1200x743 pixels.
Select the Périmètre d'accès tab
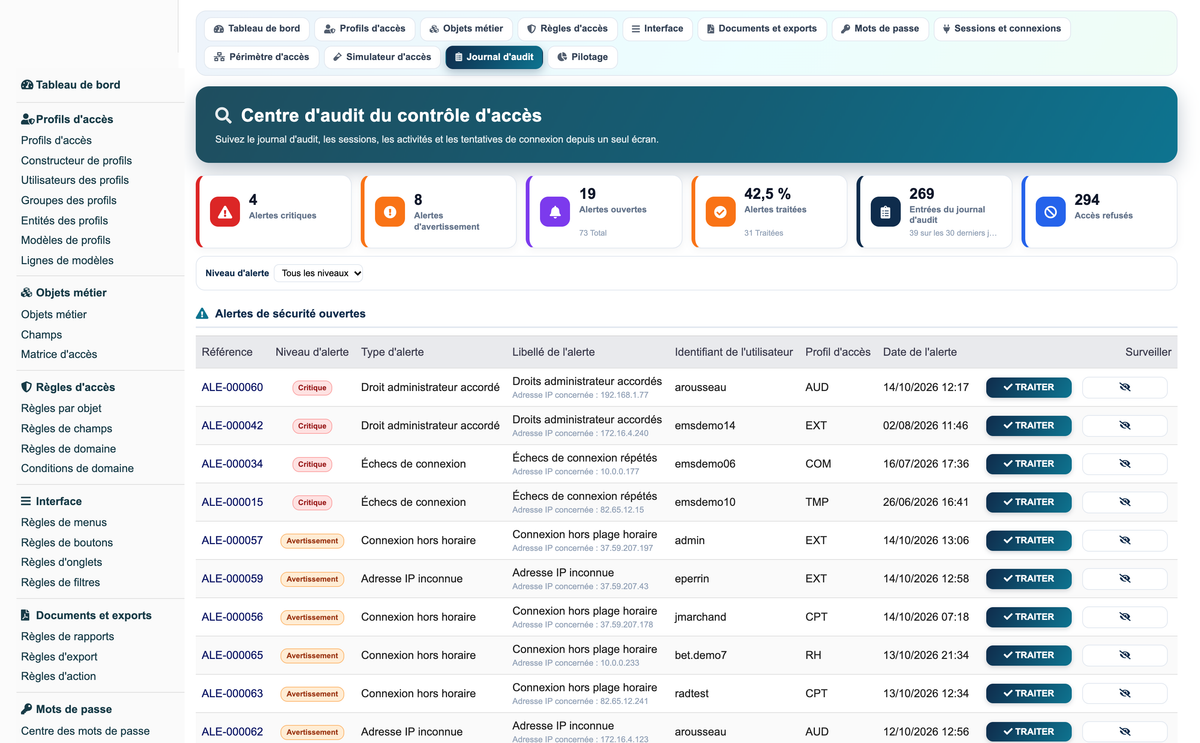261,57
